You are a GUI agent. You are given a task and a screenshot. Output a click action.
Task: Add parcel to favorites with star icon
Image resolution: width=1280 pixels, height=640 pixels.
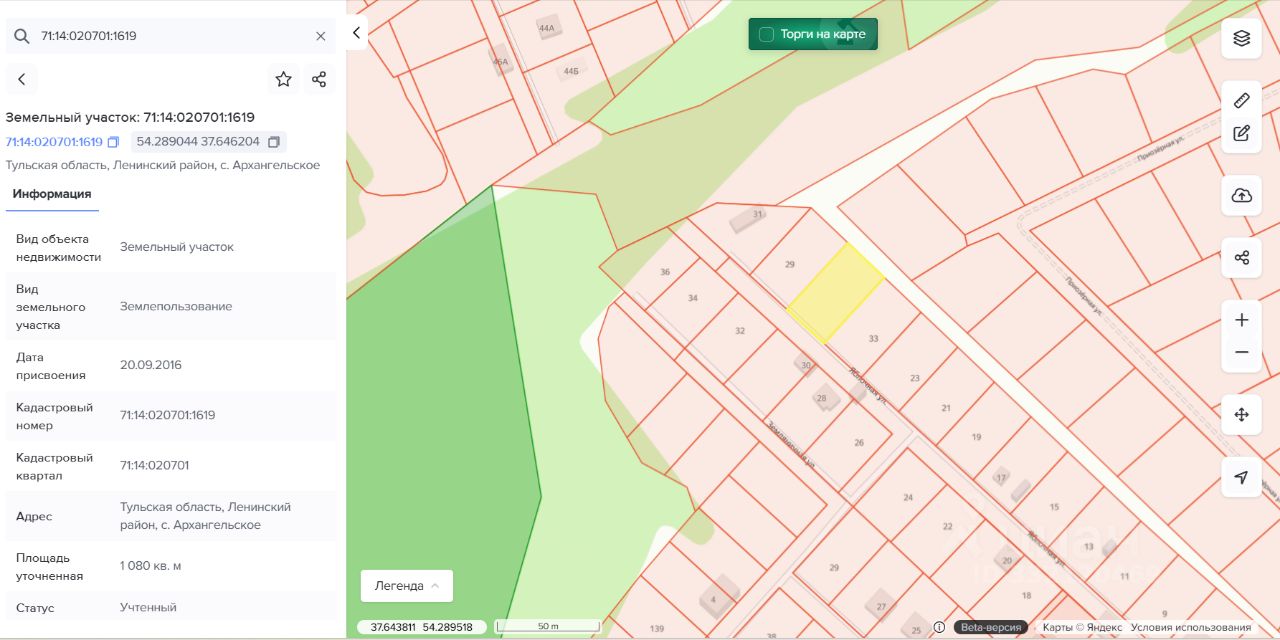tap(284, 79)
